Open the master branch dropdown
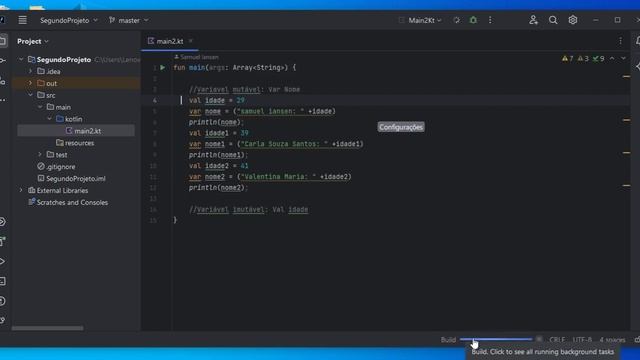 click(129, 20)
